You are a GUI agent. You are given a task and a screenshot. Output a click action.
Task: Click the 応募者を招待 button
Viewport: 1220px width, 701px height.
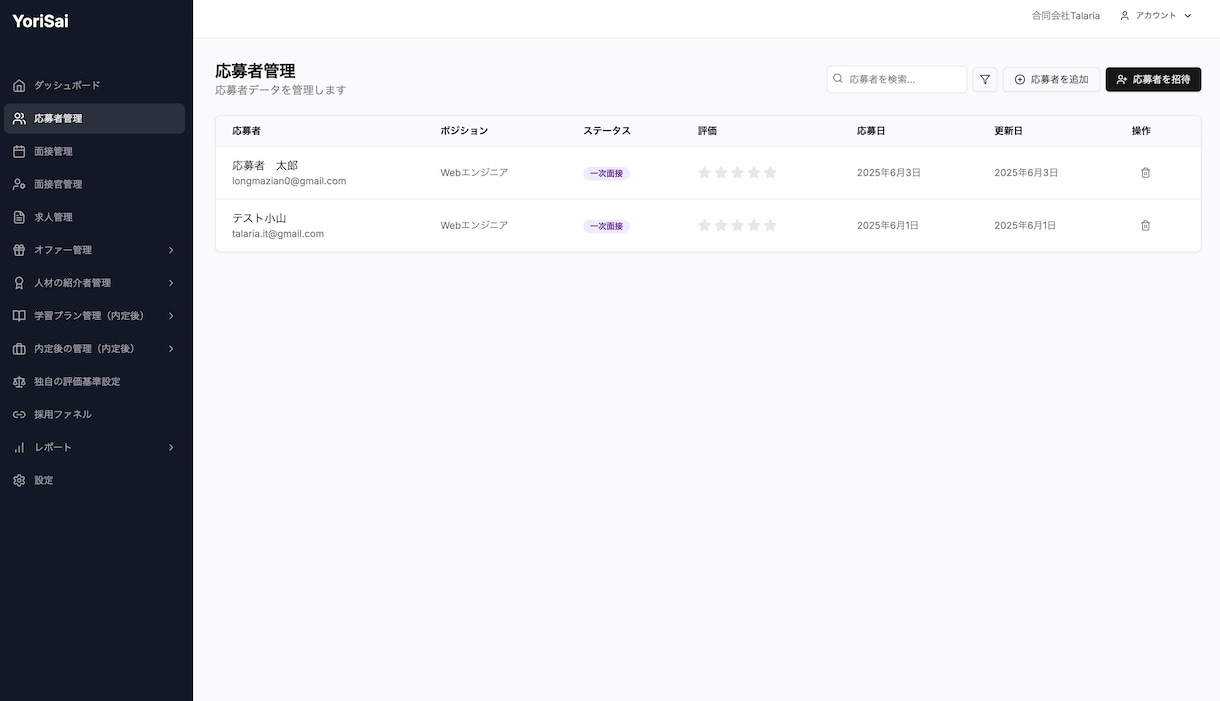1153,79
